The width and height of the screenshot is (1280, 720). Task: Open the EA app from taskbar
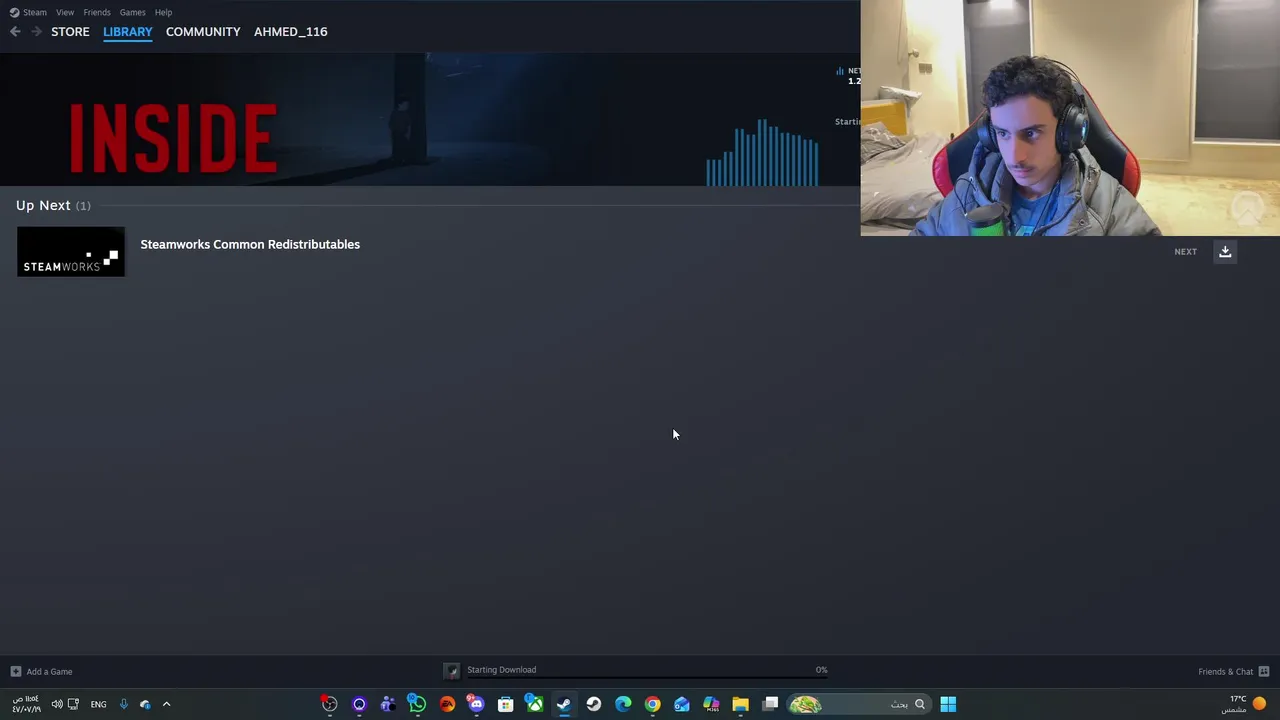tap(447, 704)
